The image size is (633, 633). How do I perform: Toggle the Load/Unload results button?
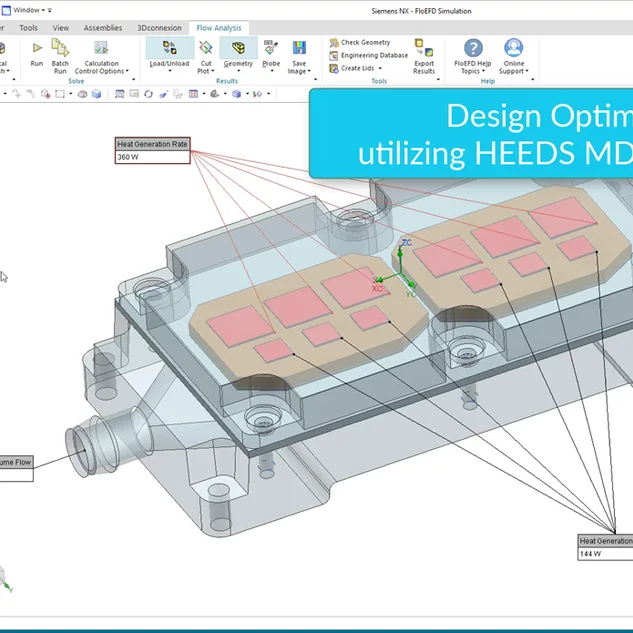coord(170,55)
